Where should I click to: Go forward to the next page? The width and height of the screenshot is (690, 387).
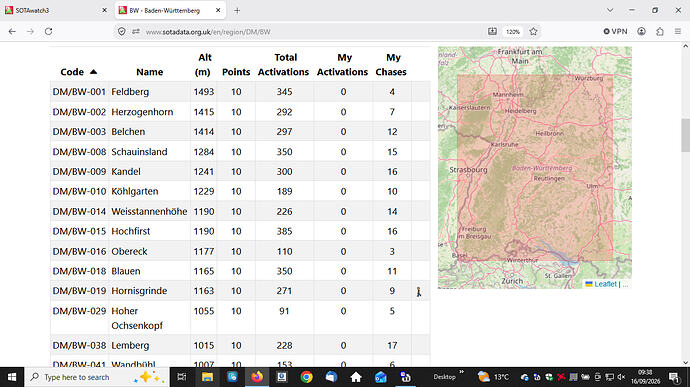[x=30, y=32]
